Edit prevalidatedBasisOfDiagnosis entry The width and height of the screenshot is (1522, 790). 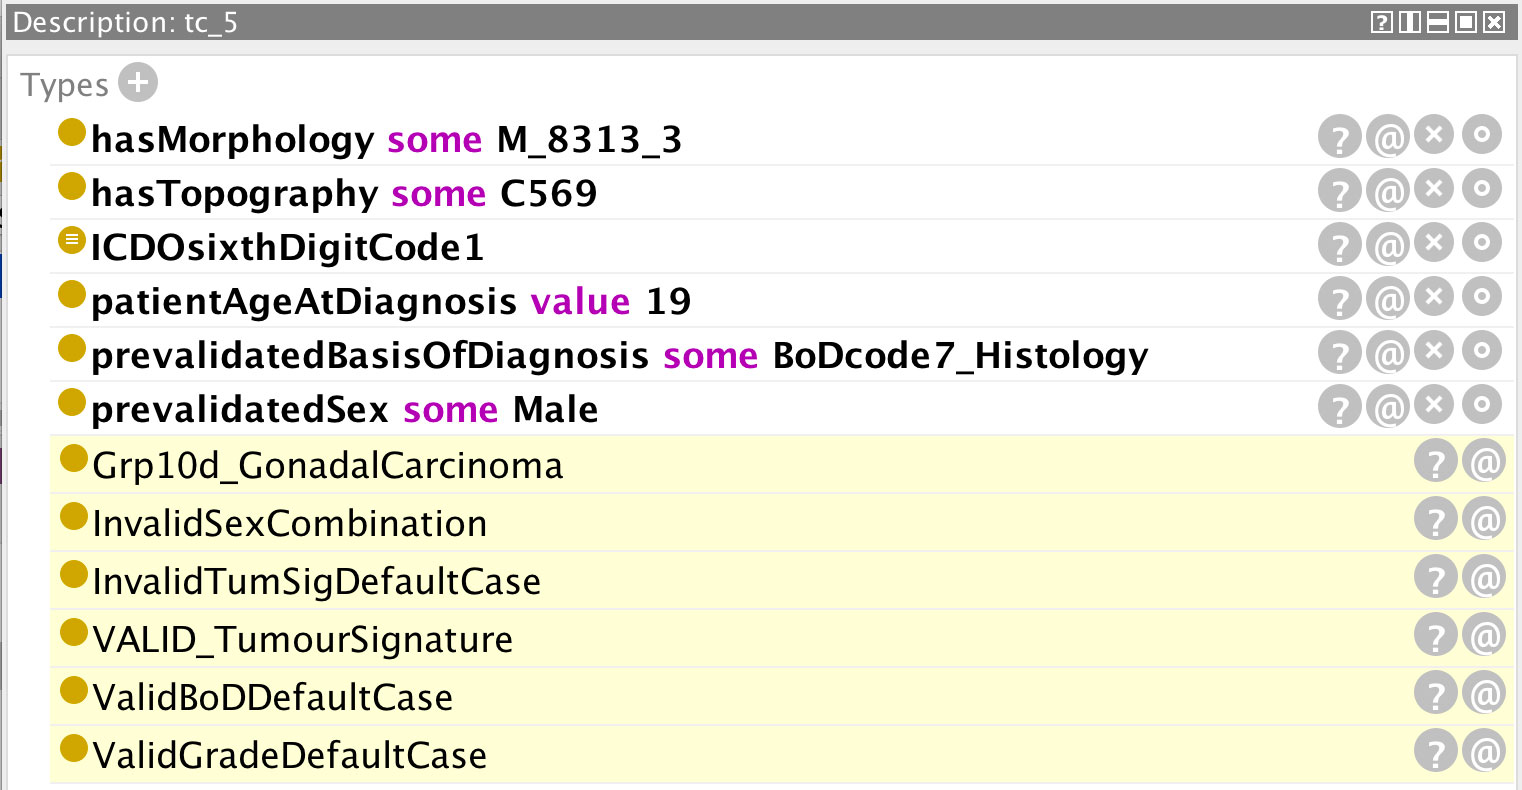click(1481, 351)
